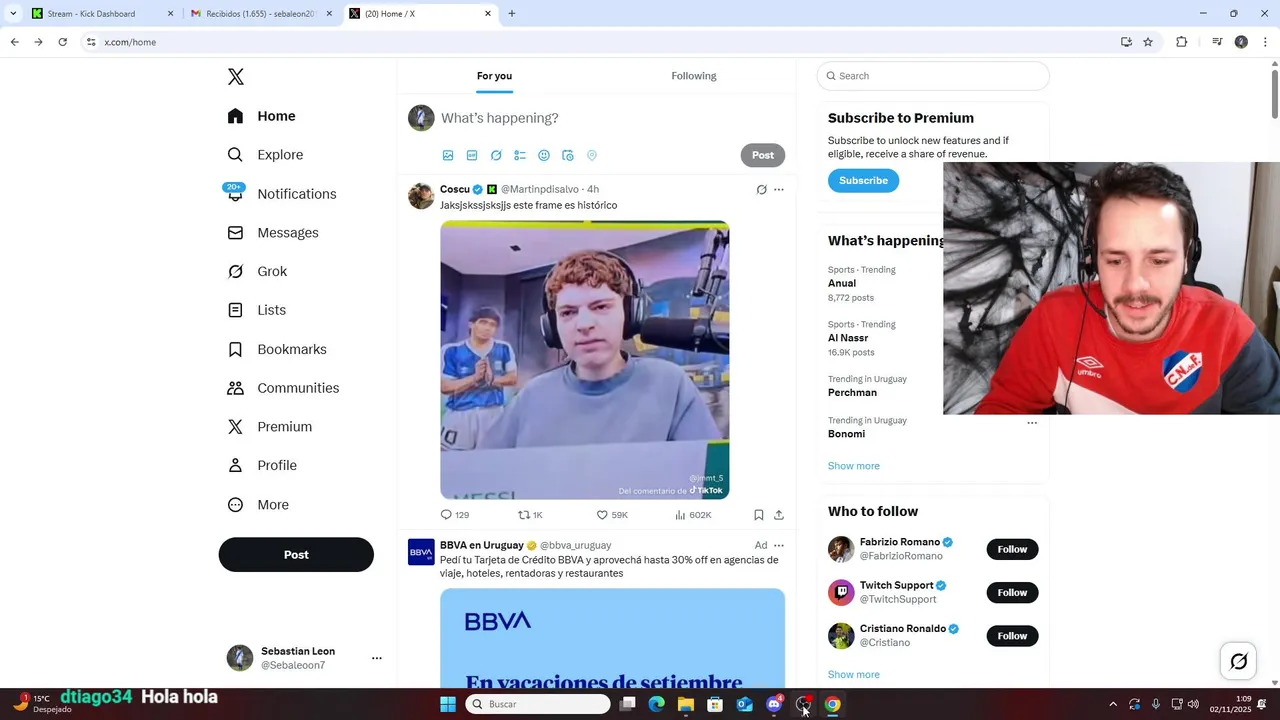Open new browser tab
The image size is (1280, 720).
click(512, 14)
